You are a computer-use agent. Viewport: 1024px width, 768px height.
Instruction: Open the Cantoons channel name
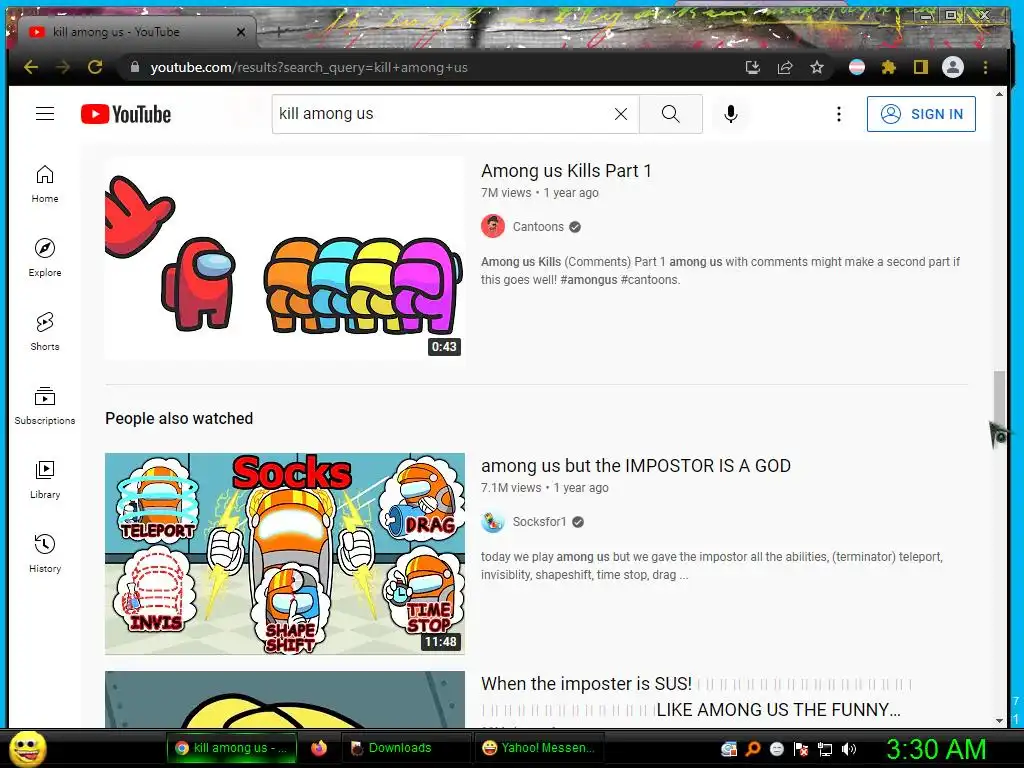pyautogui.click(x=538, y=227)
